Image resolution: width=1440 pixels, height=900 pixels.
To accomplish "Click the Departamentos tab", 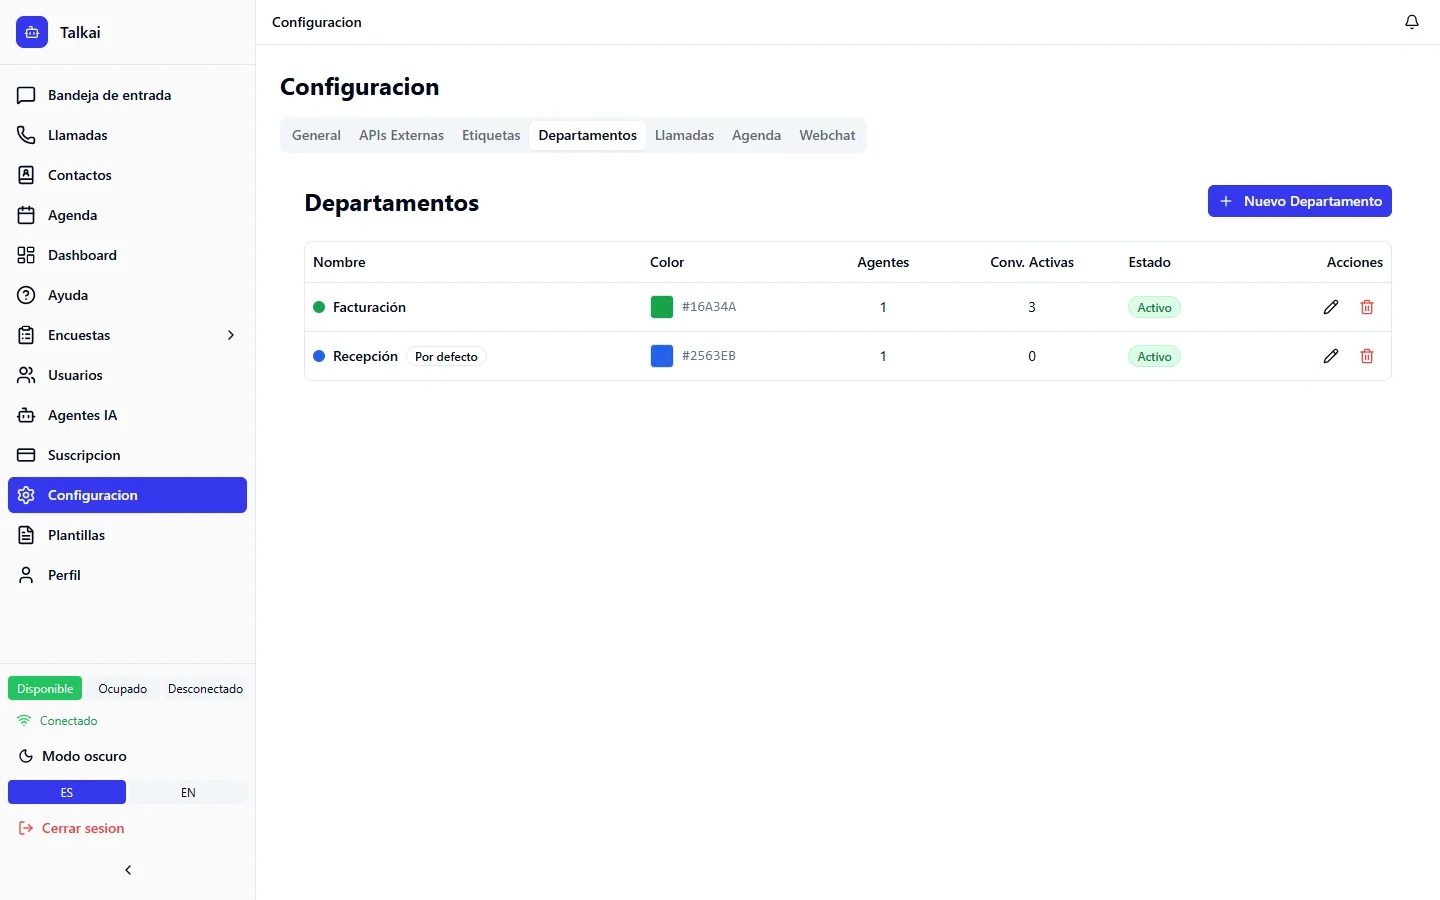I will click(x=587, y=135).
